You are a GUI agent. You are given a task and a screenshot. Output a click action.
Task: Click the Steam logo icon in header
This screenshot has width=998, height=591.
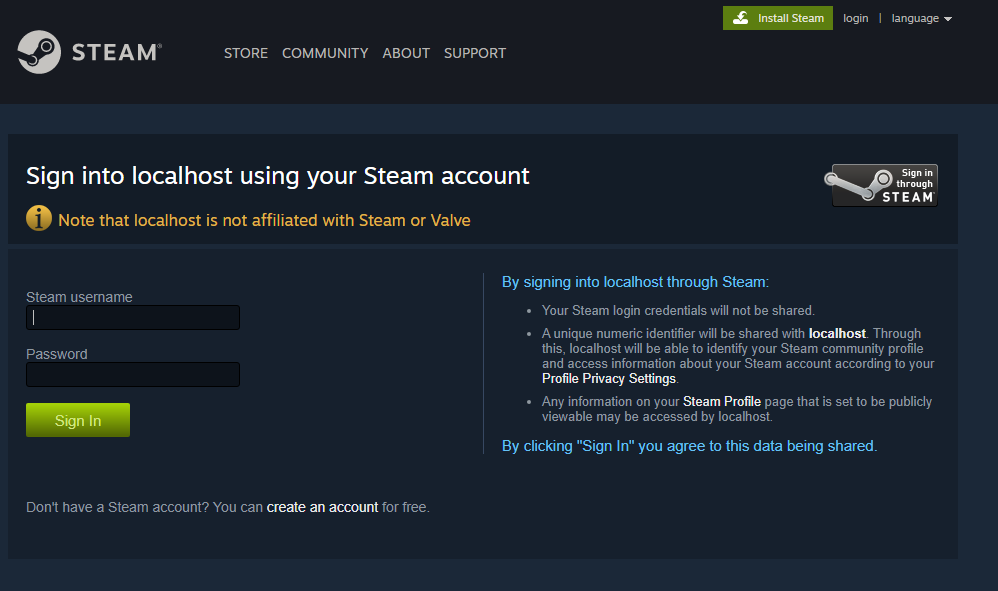(39, 52)
